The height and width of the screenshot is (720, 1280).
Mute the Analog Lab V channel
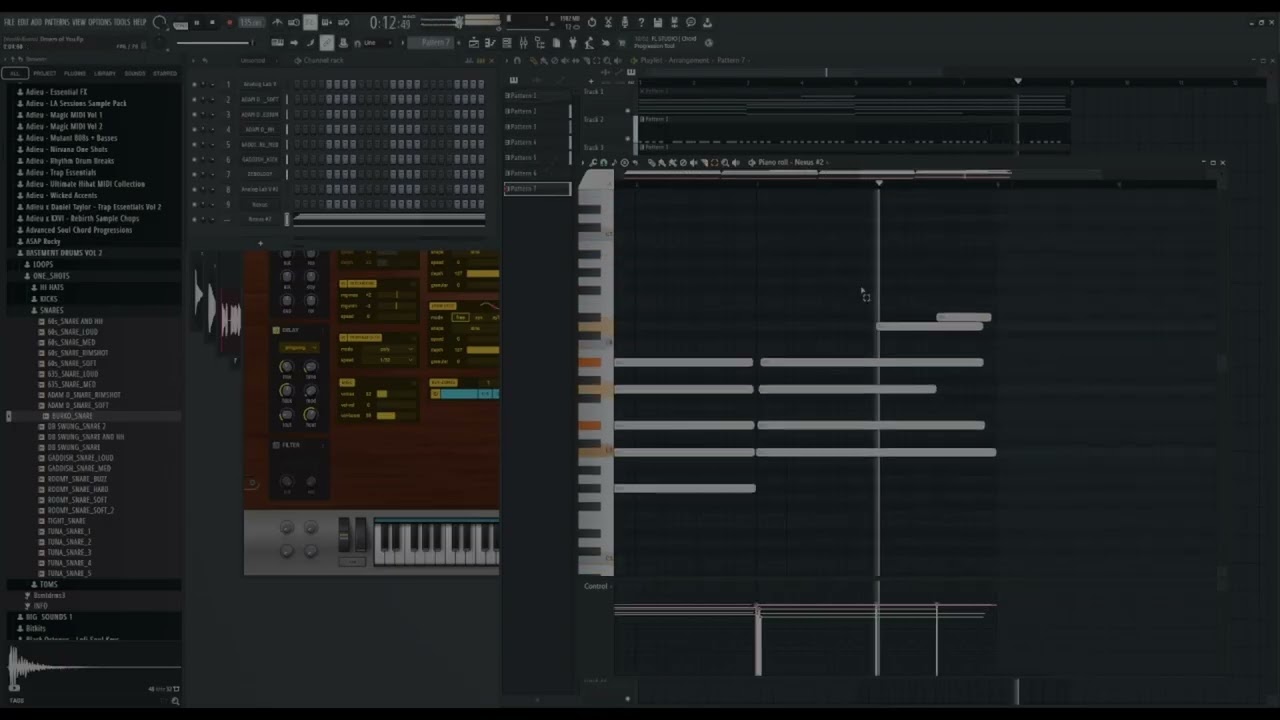click(x=194, y=84)
